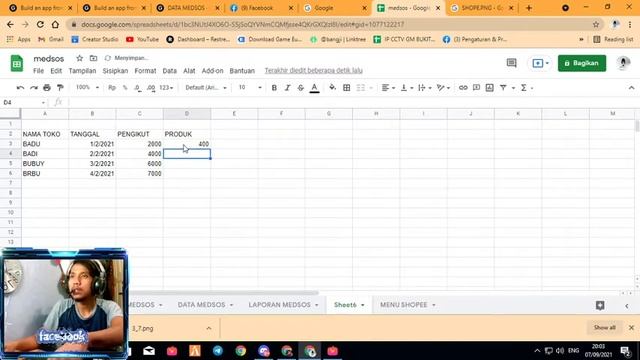Click the Insert link icon
Image resolution: width=640 pixels, height=360 pixels.
463,88
